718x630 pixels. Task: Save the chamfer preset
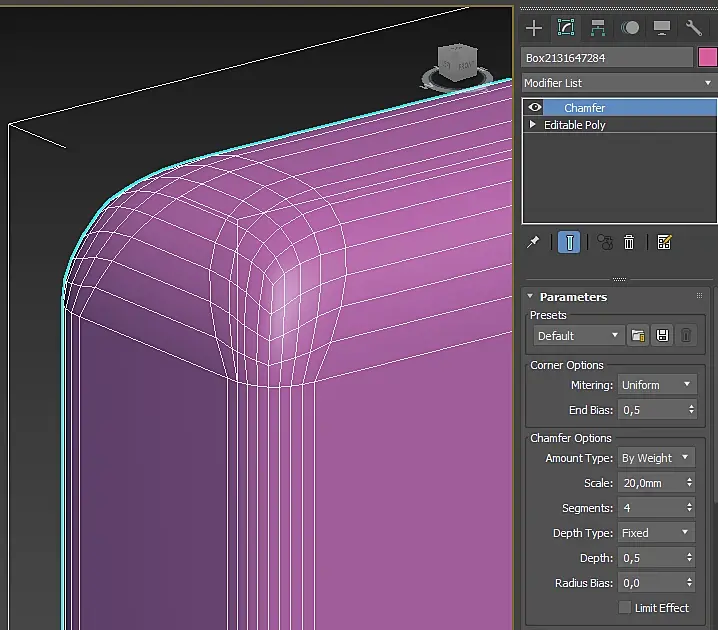(662, 336)
